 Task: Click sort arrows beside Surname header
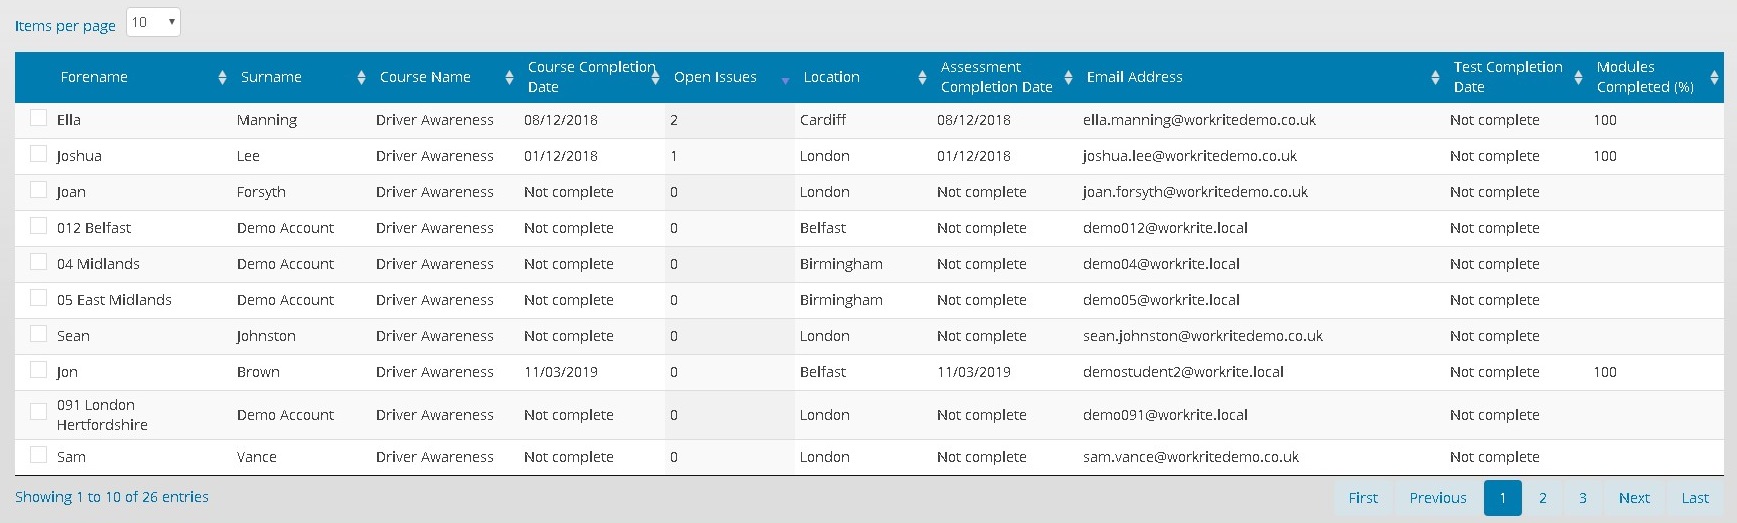361,78
